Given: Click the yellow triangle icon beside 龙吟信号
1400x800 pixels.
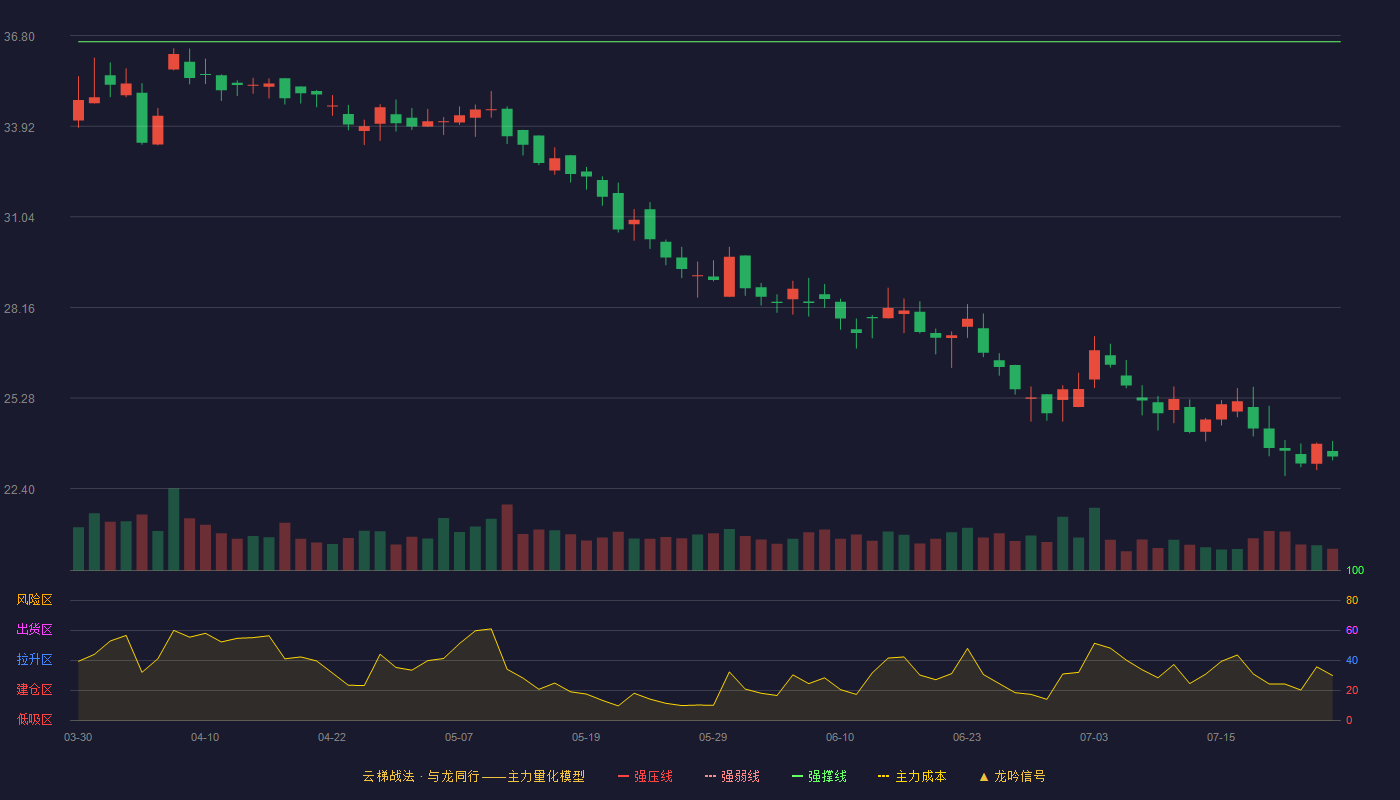Looking at the screenshot, I should click(x=983, y=776).
